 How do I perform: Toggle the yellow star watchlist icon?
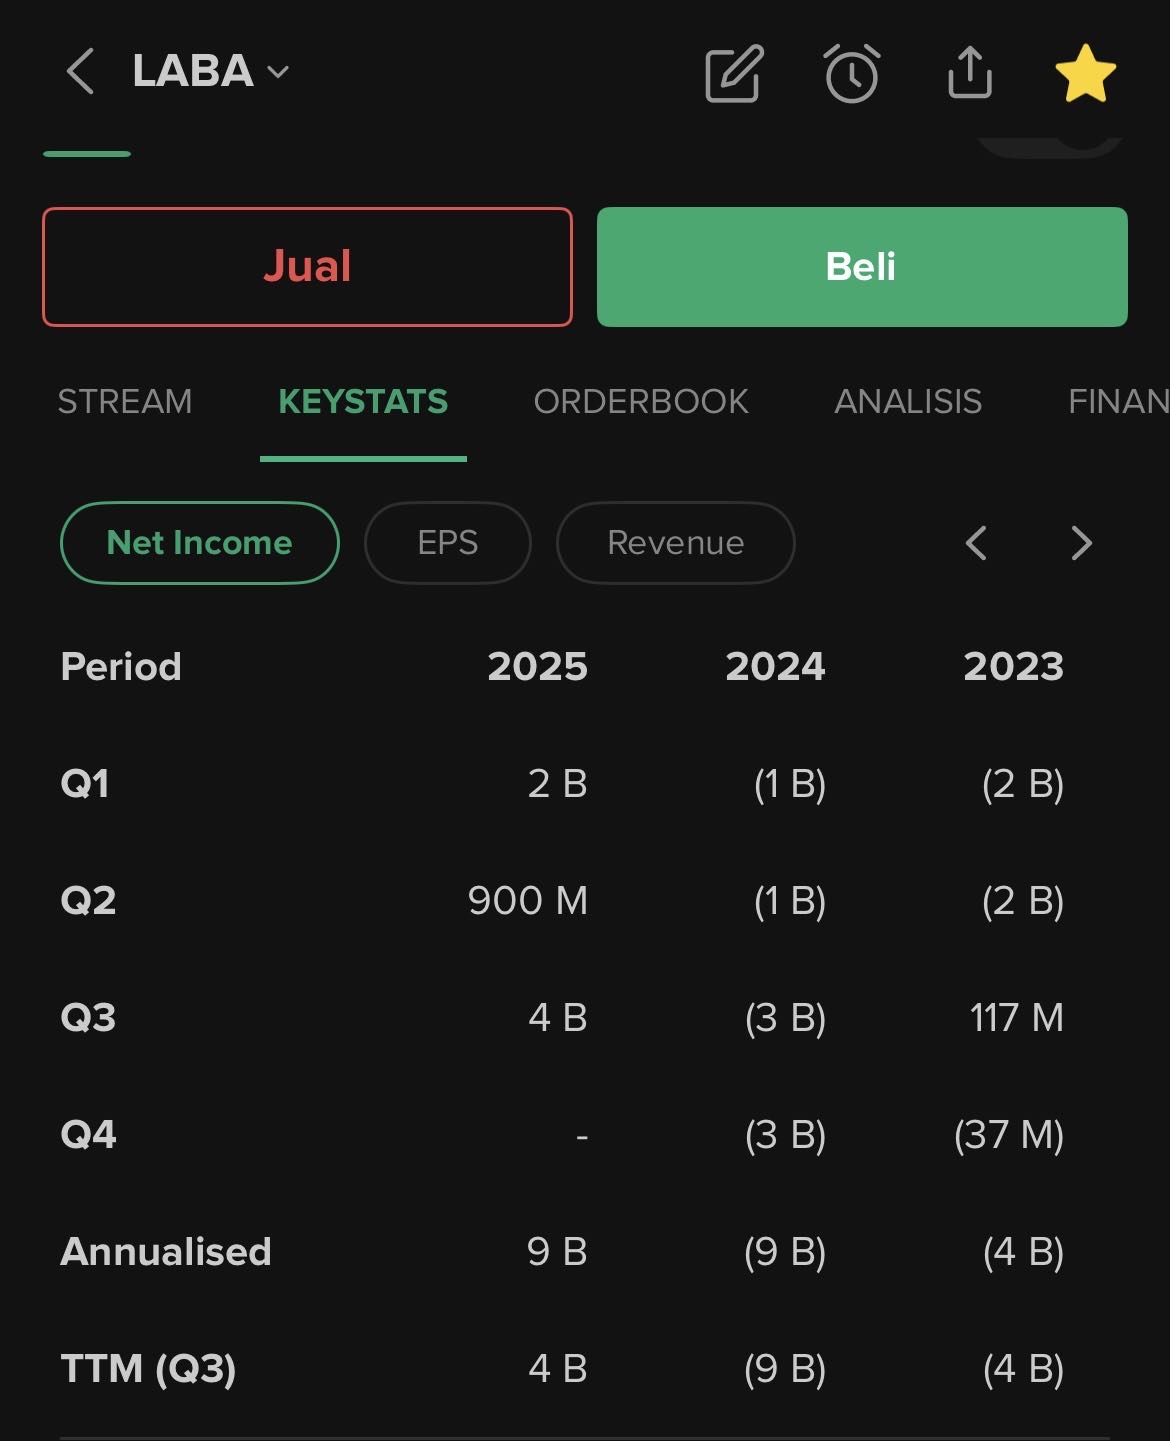point(1085,74)
